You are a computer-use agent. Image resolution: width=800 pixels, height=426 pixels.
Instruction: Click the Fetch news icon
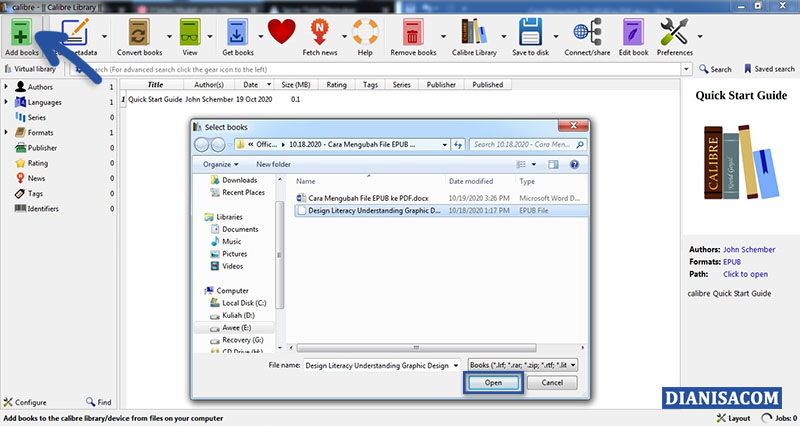[x=321, y=34]
